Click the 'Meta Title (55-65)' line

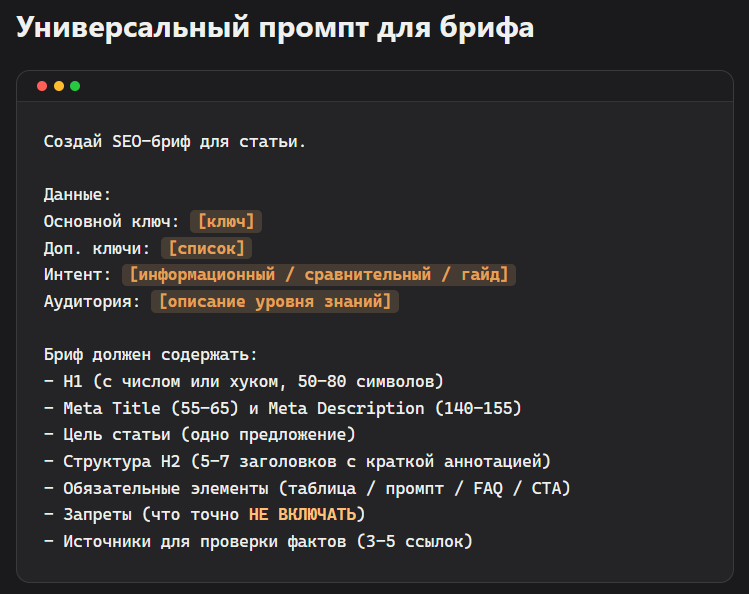coord(282,408)
